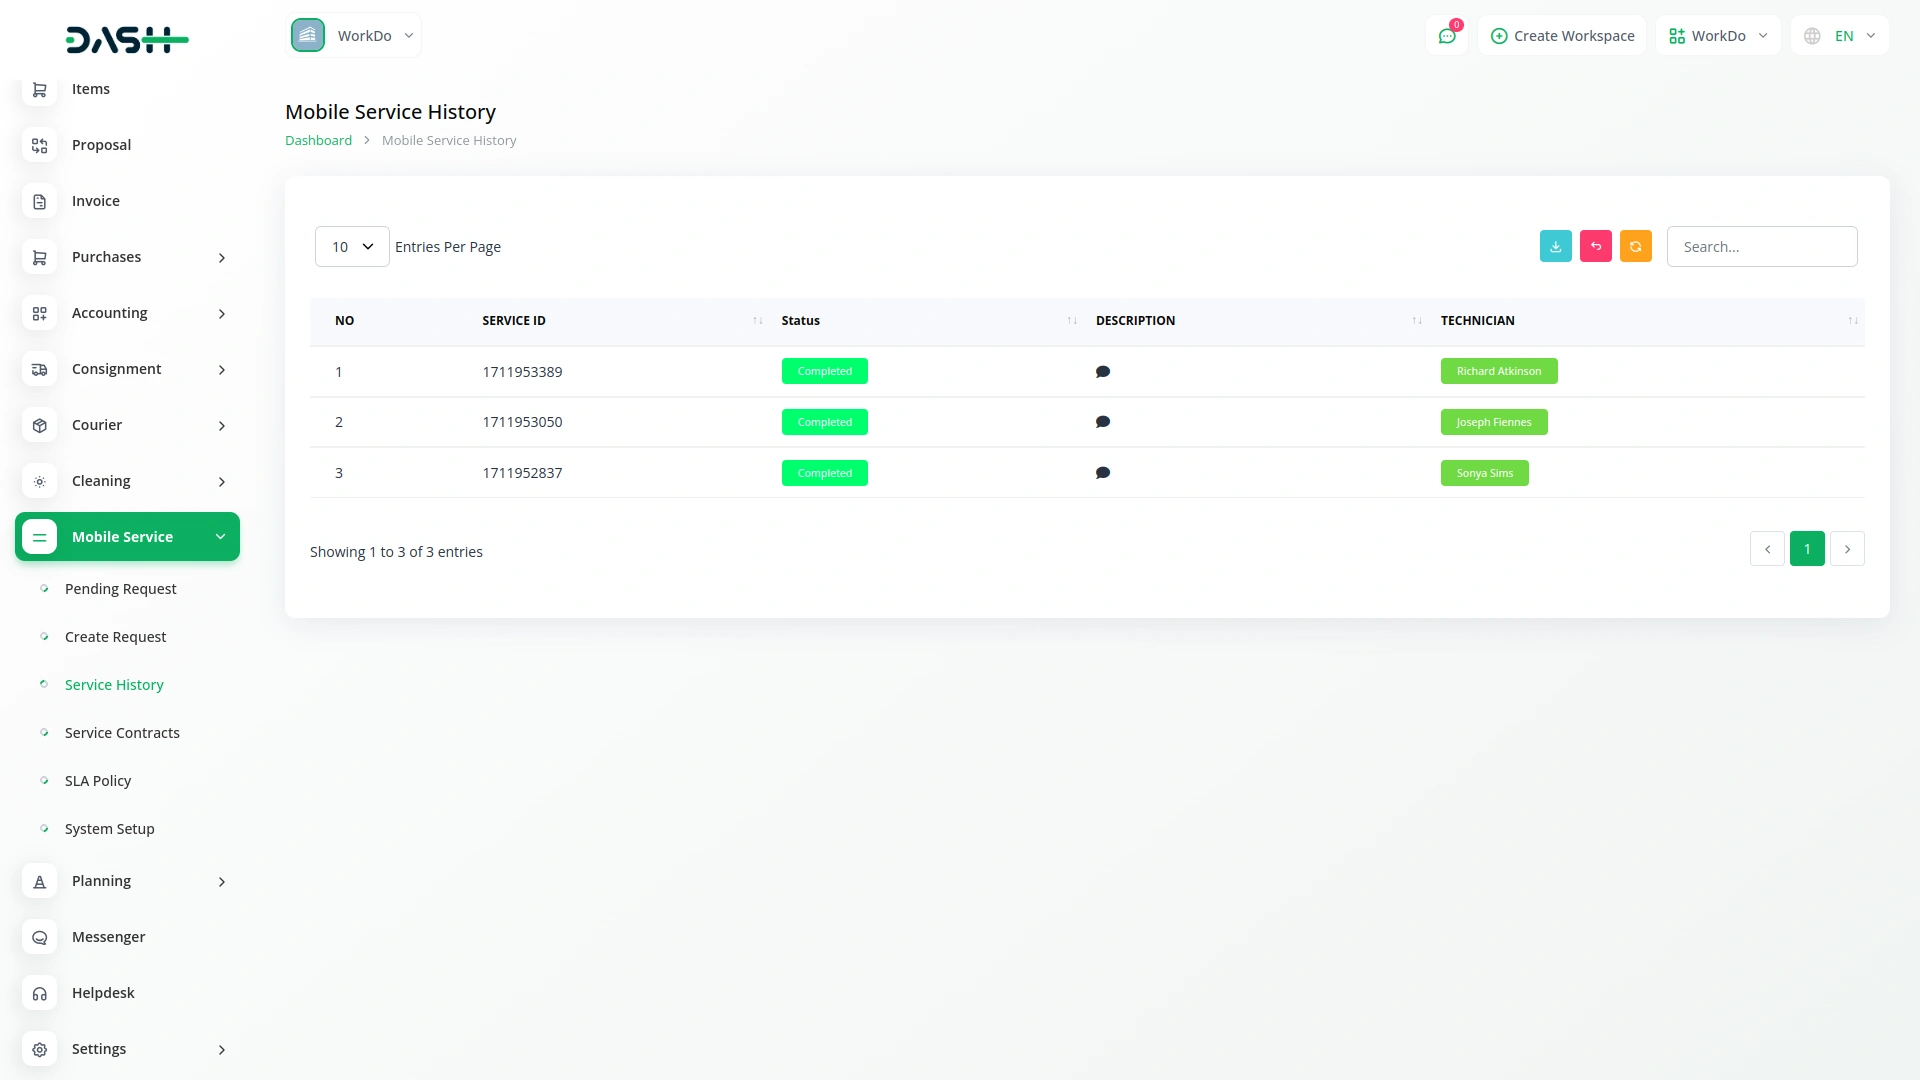
Task: Open Pending Request submenu item
Action: click(x=120, y=589)
